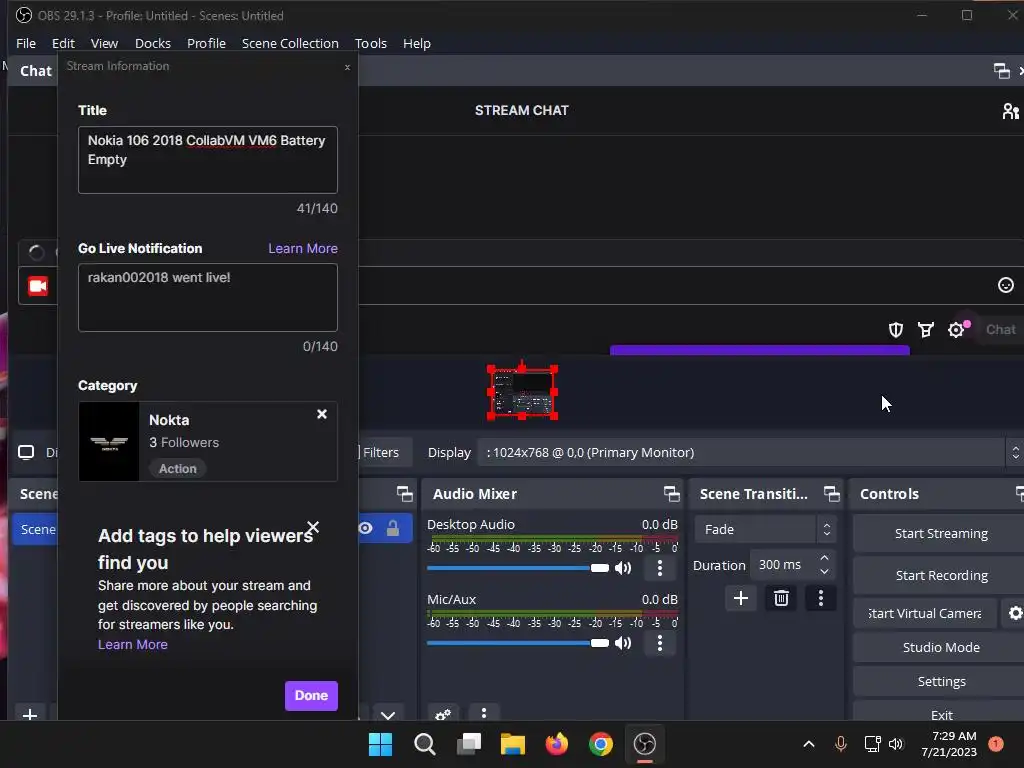This screenshot has height=768, width=1024.
Task: Open Learn More link for Go Live Notification
Action: 303,248
